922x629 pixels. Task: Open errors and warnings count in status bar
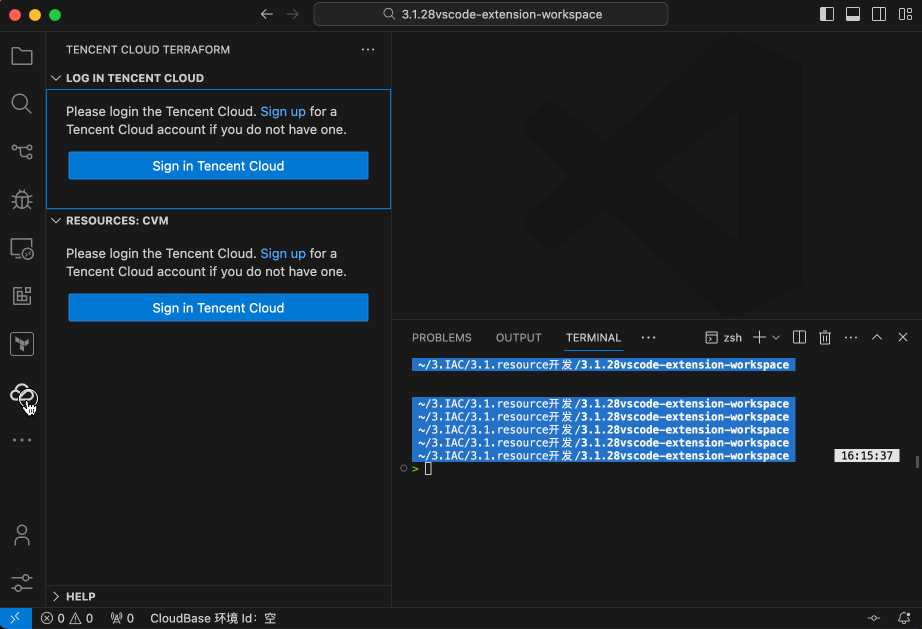point(66,618)
